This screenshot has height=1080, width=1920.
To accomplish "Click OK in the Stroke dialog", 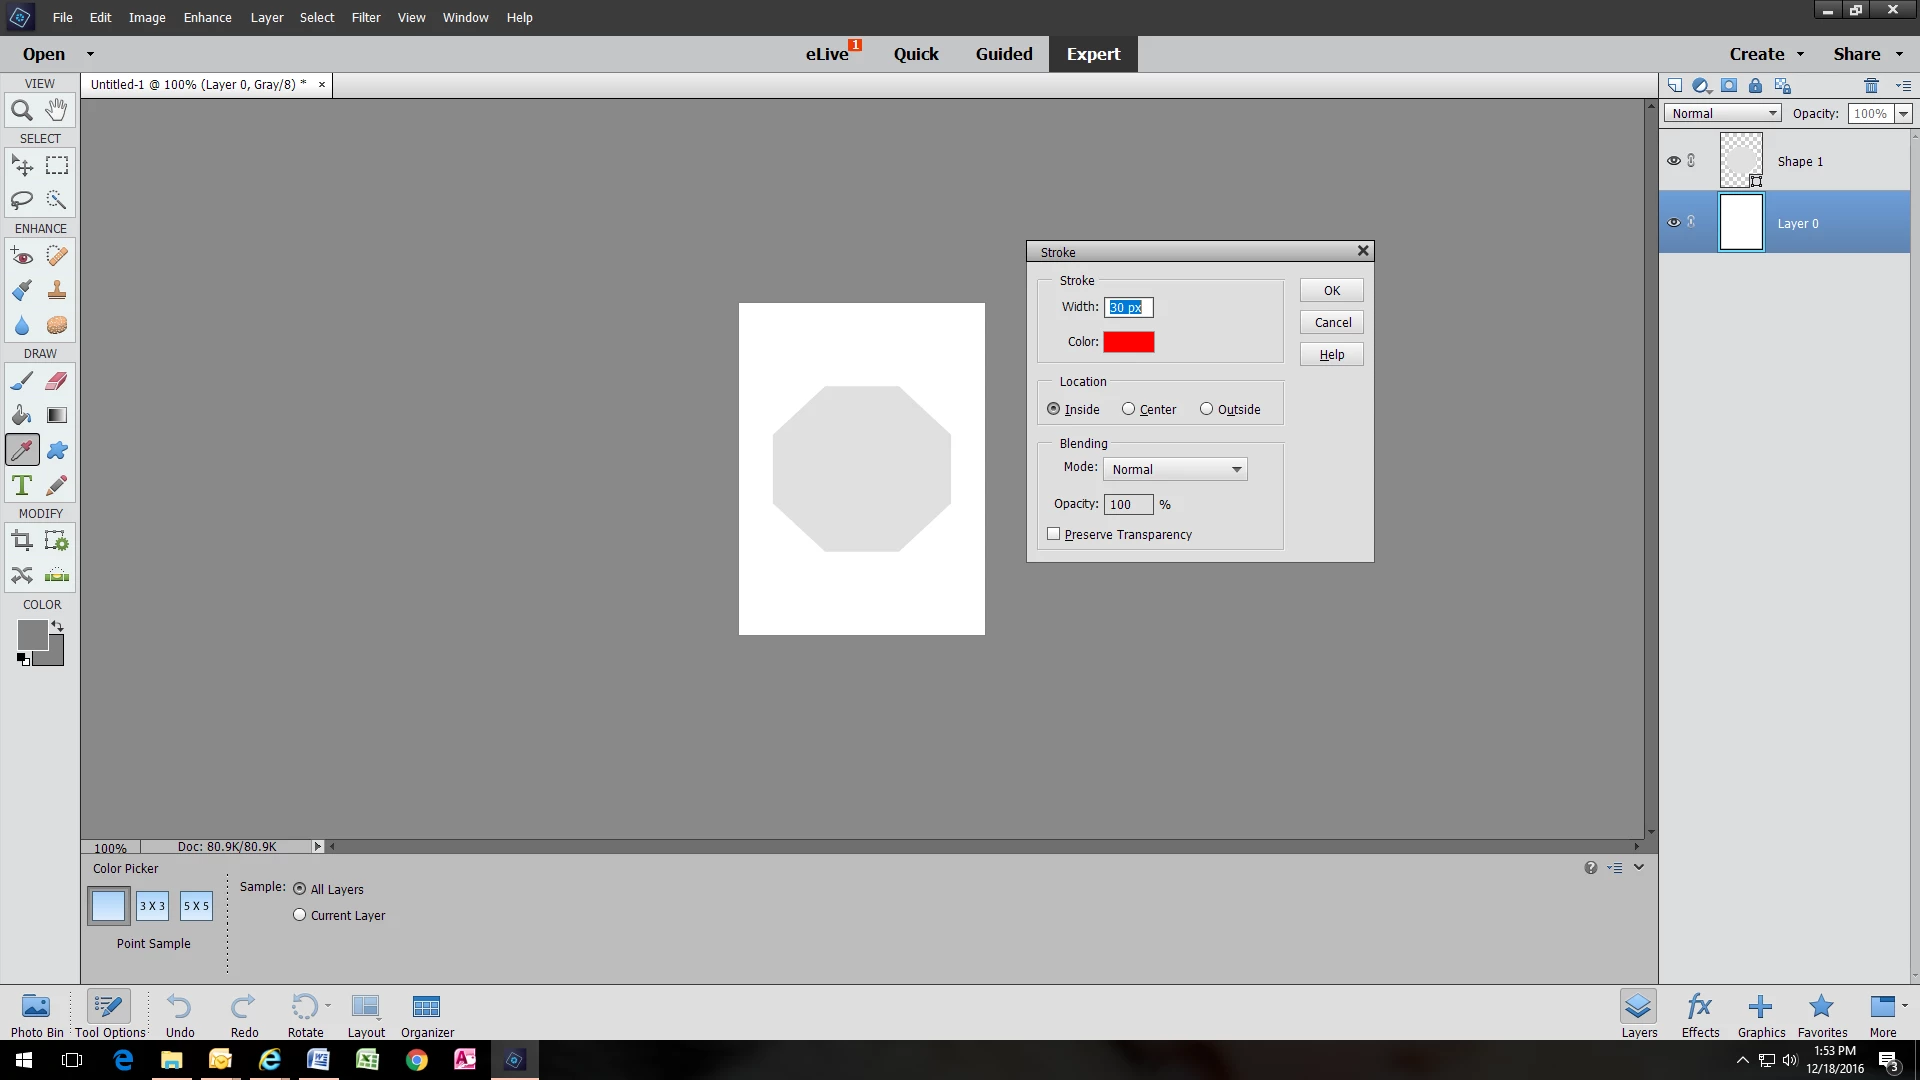I will pyautogui.click(x=1331, y=290).
